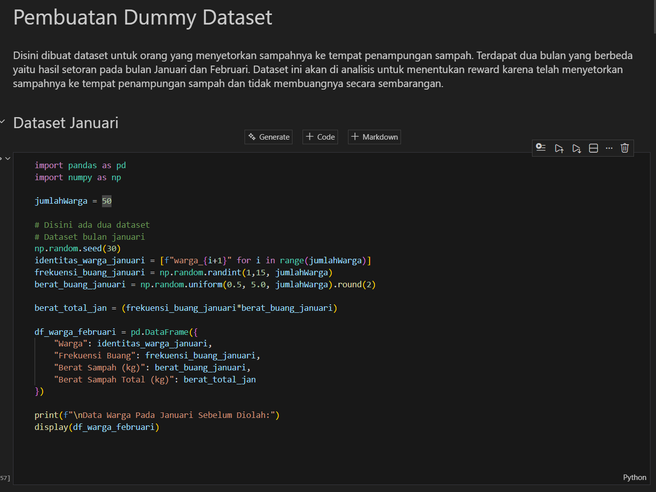This screenshot has height=492, width=656.
Task: Click the print Data Warga Pada Januari line
Action: pos(157,415)
